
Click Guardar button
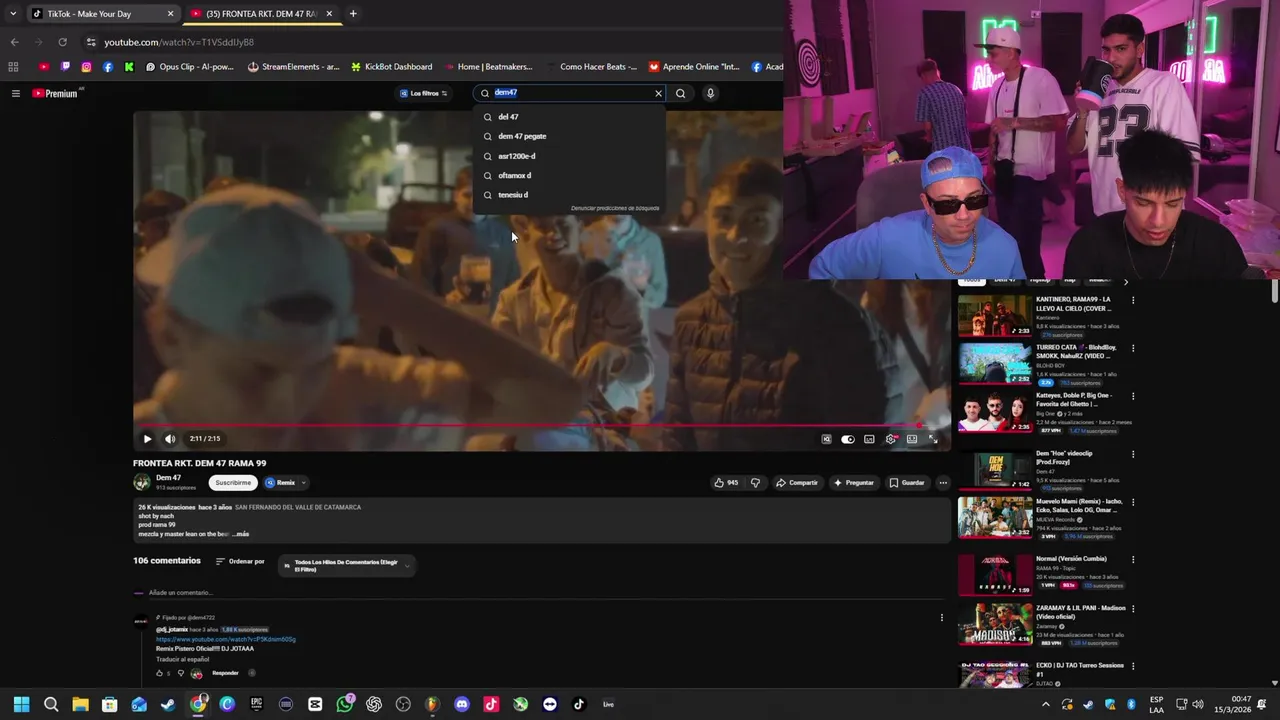[x=907, y=483]
